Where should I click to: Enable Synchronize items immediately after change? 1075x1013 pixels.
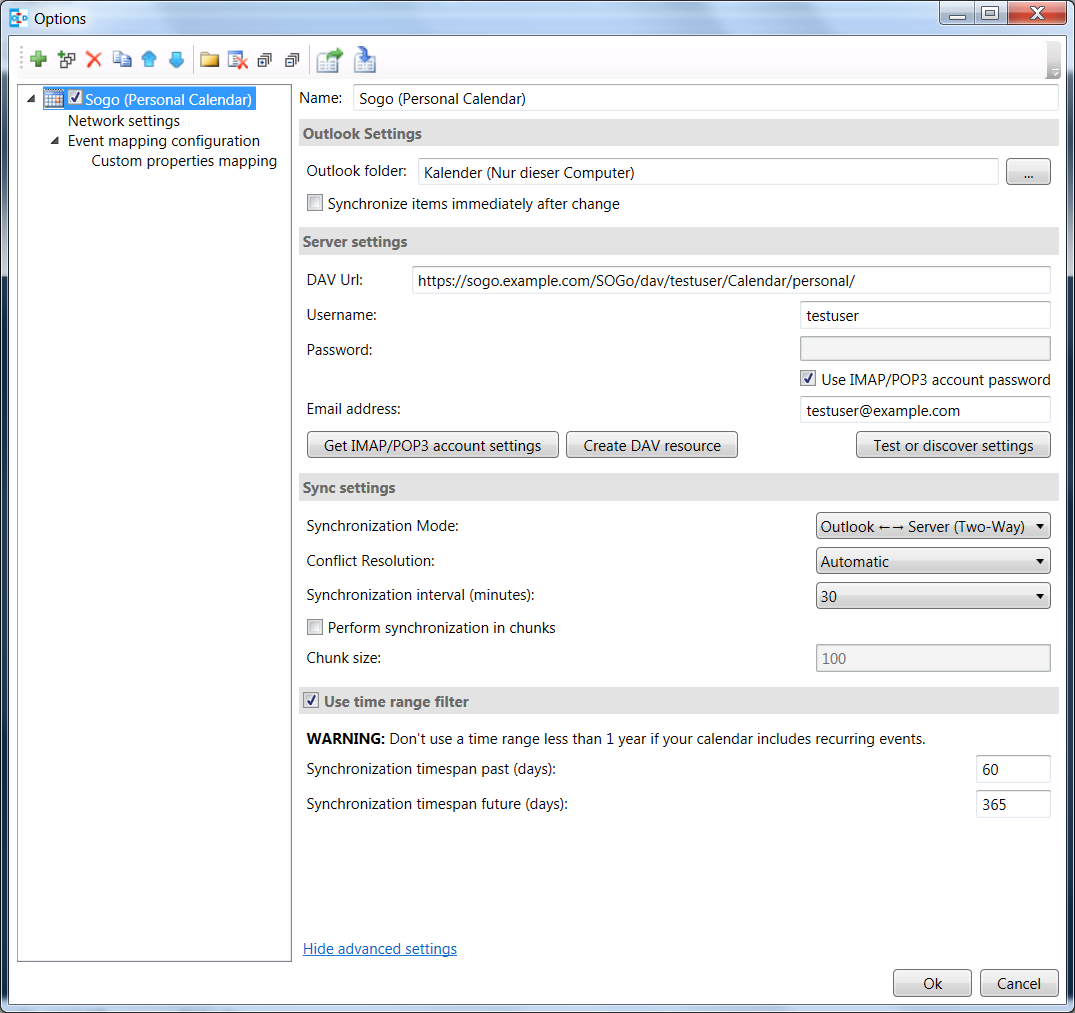(315, 203)
